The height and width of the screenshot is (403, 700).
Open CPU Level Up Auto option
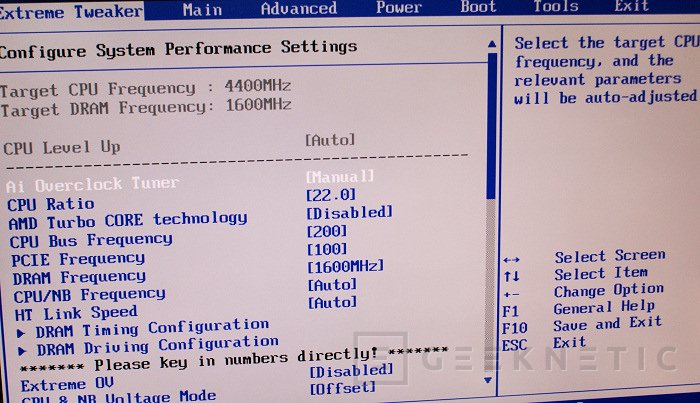(x=330, y=140)
